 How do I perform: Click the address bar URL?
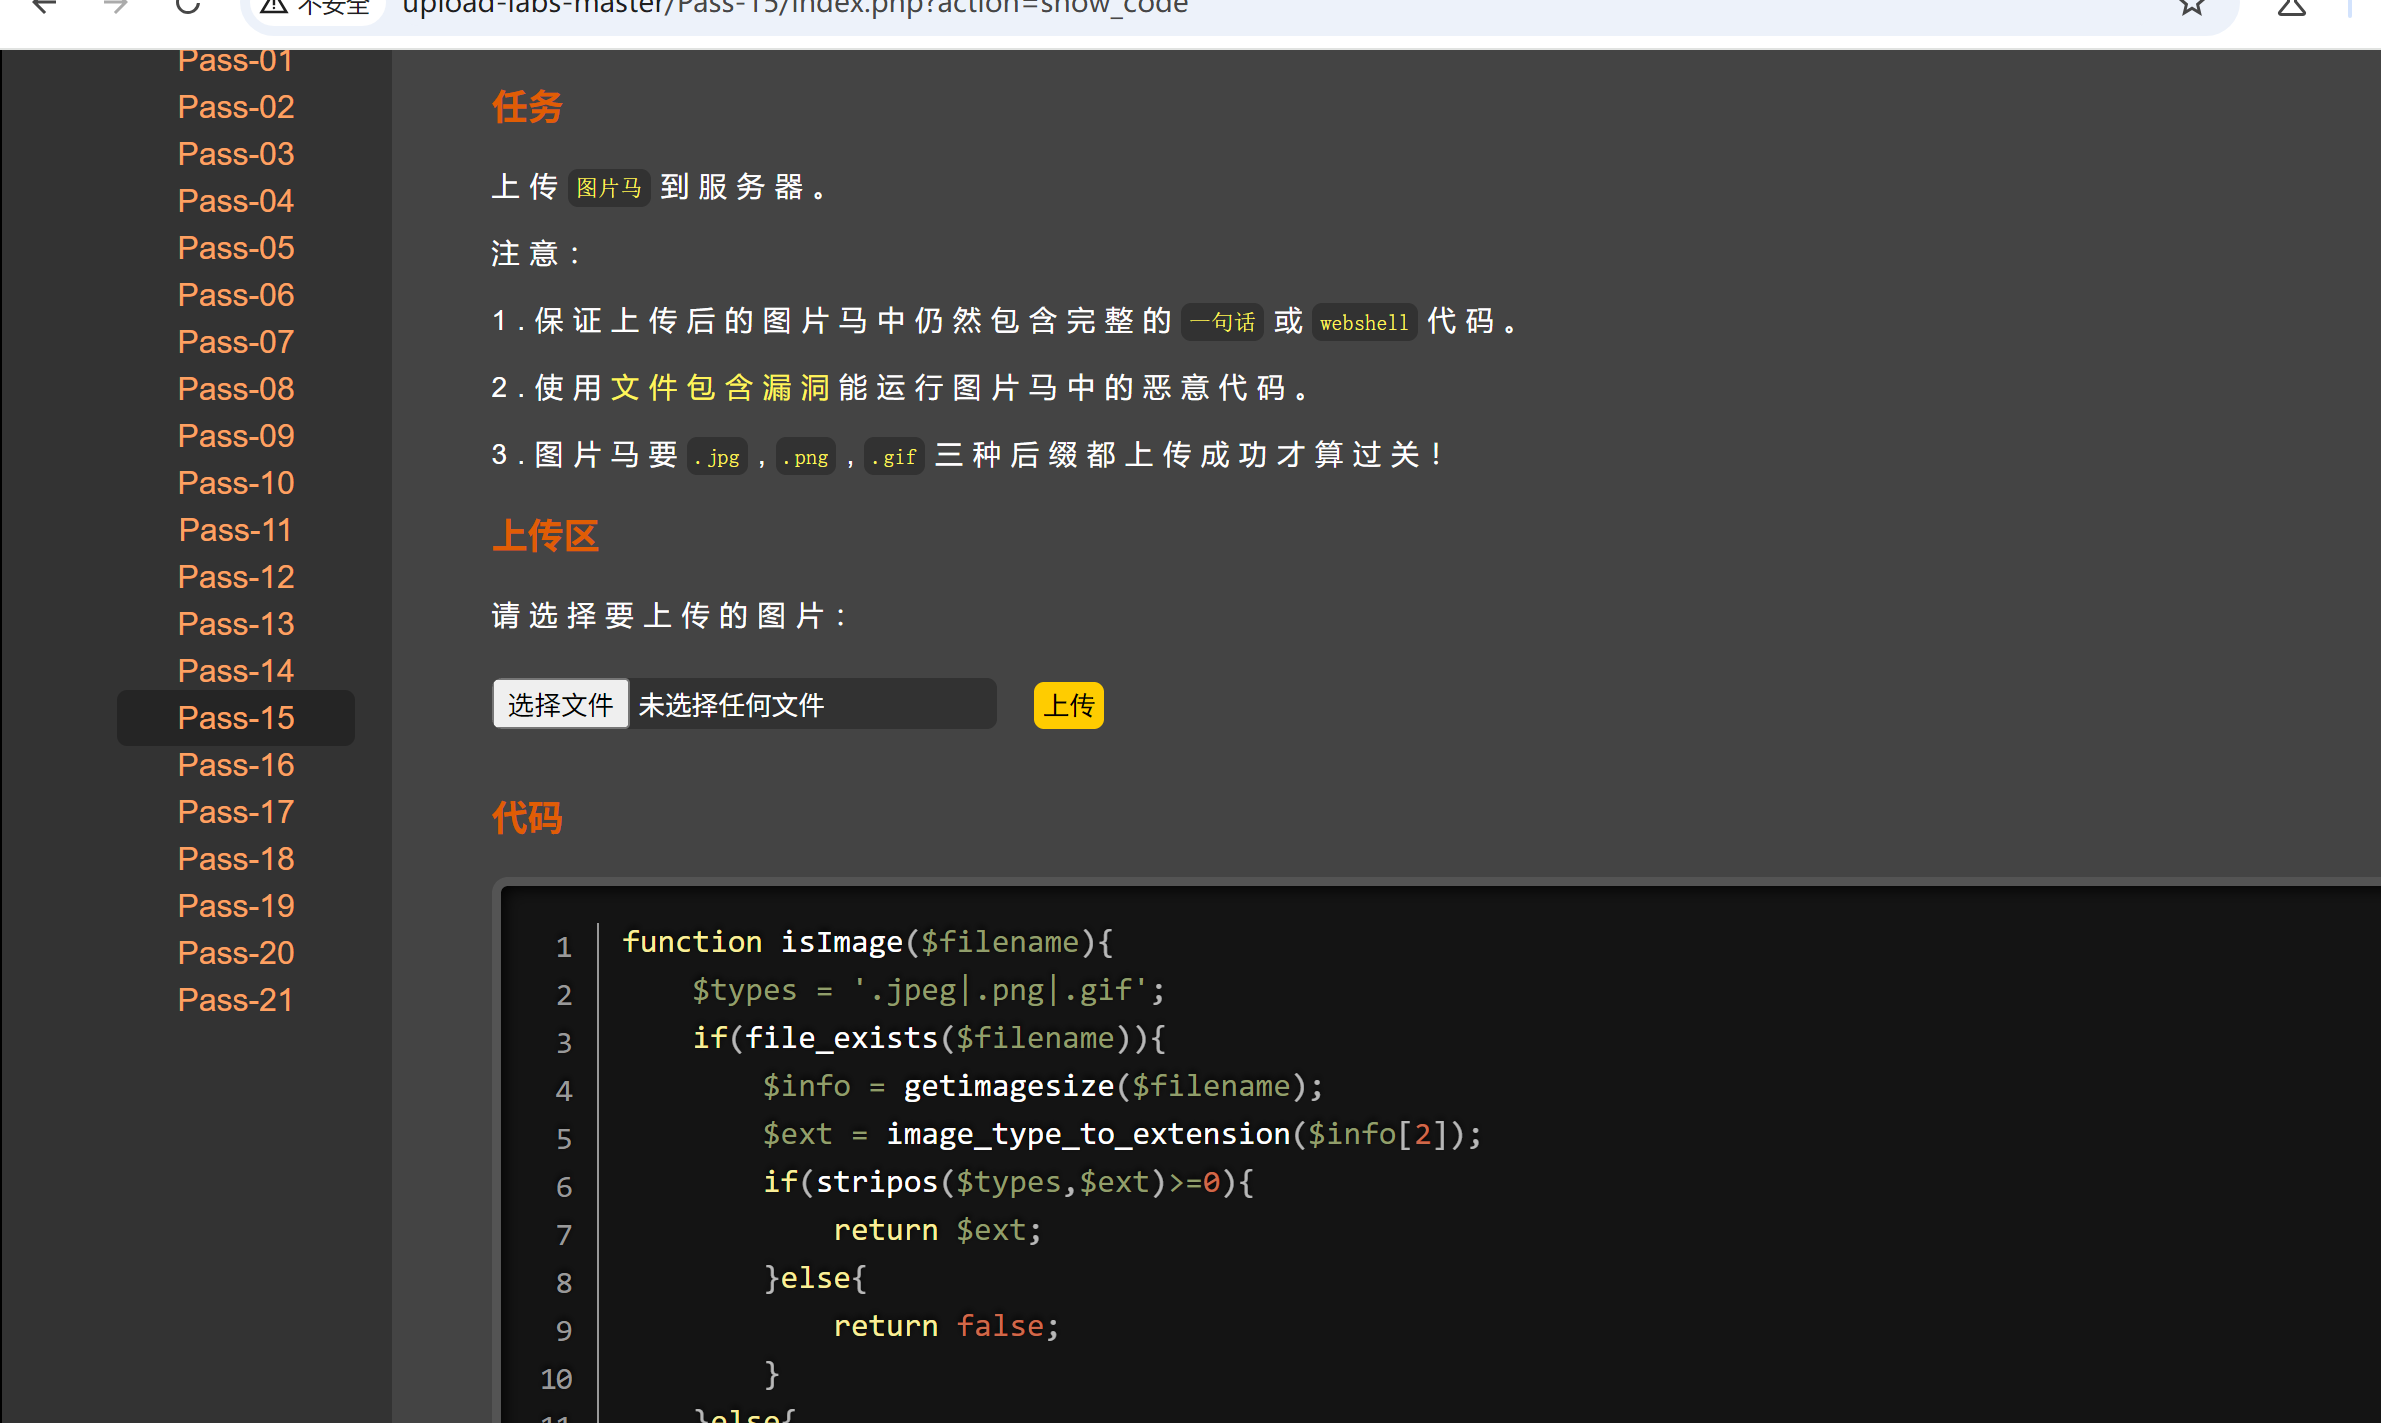coord(794,8)
